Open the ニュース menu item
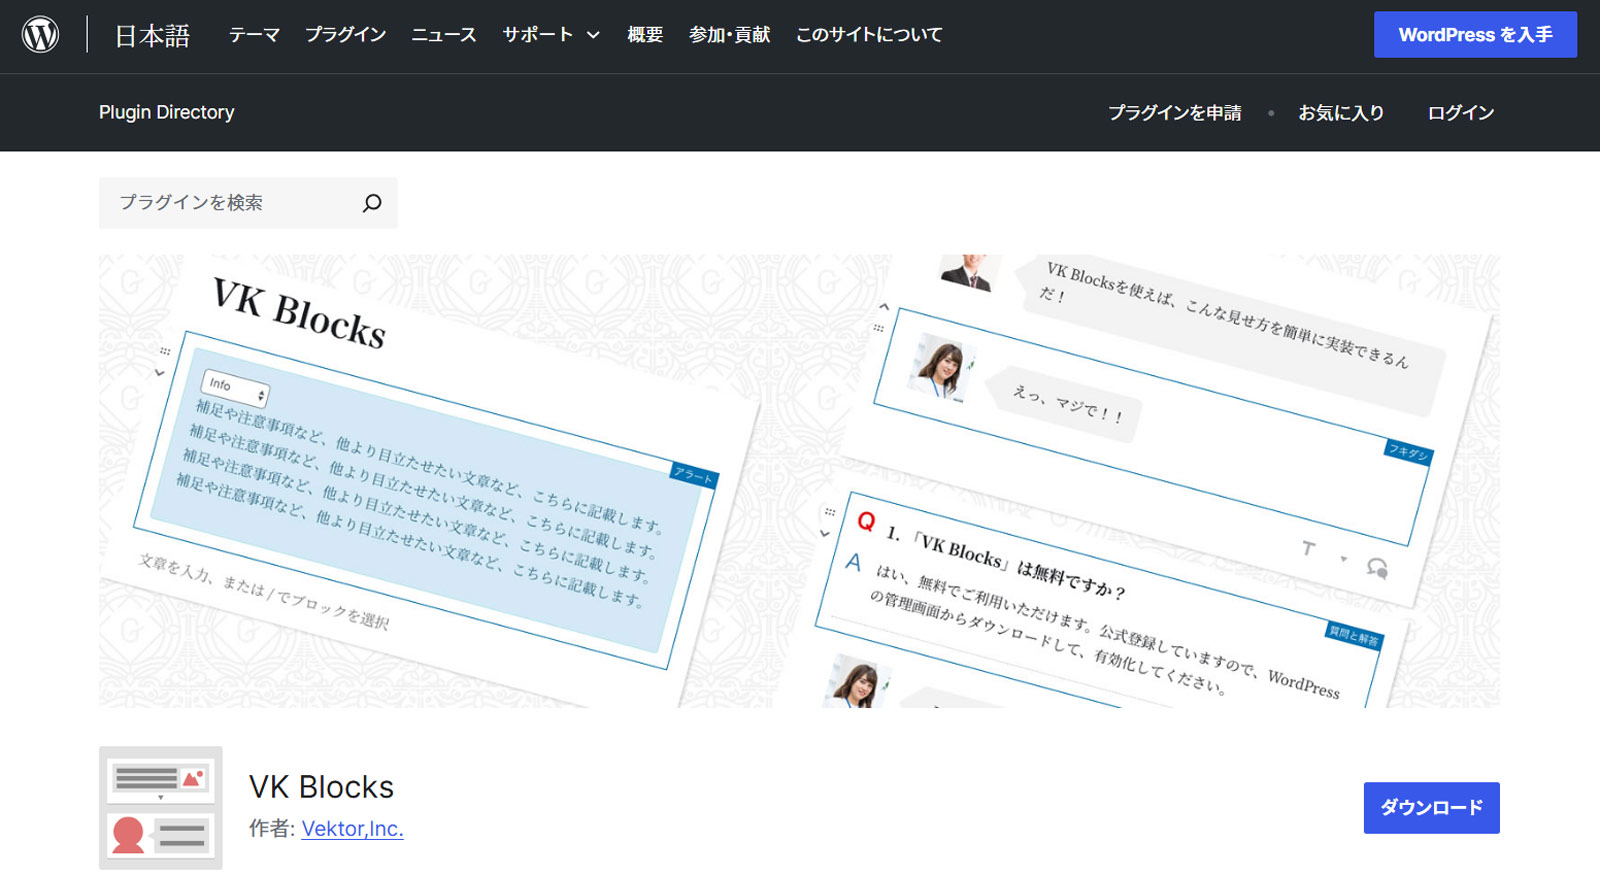 [444, 35]
